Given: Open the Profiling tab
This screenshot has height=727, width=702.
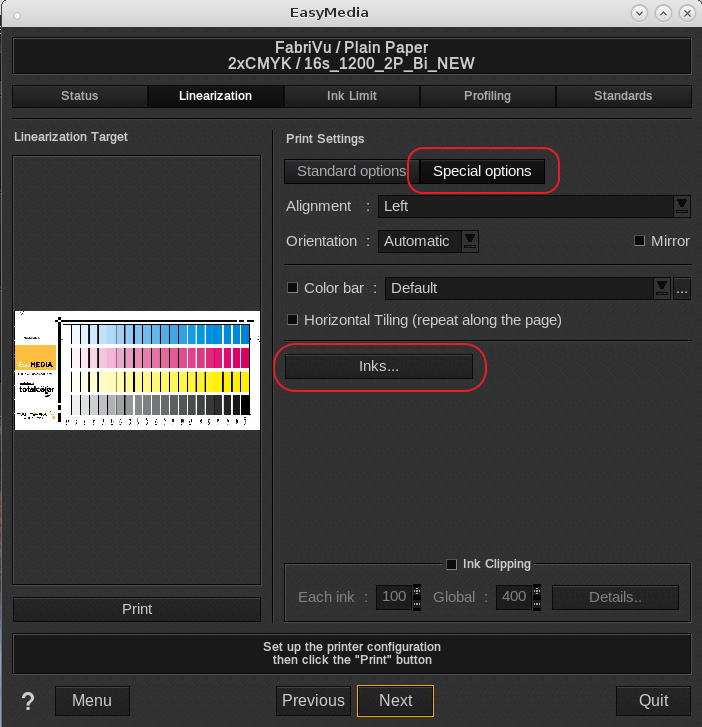Looking at the screenshot, I should pos(487,96).
